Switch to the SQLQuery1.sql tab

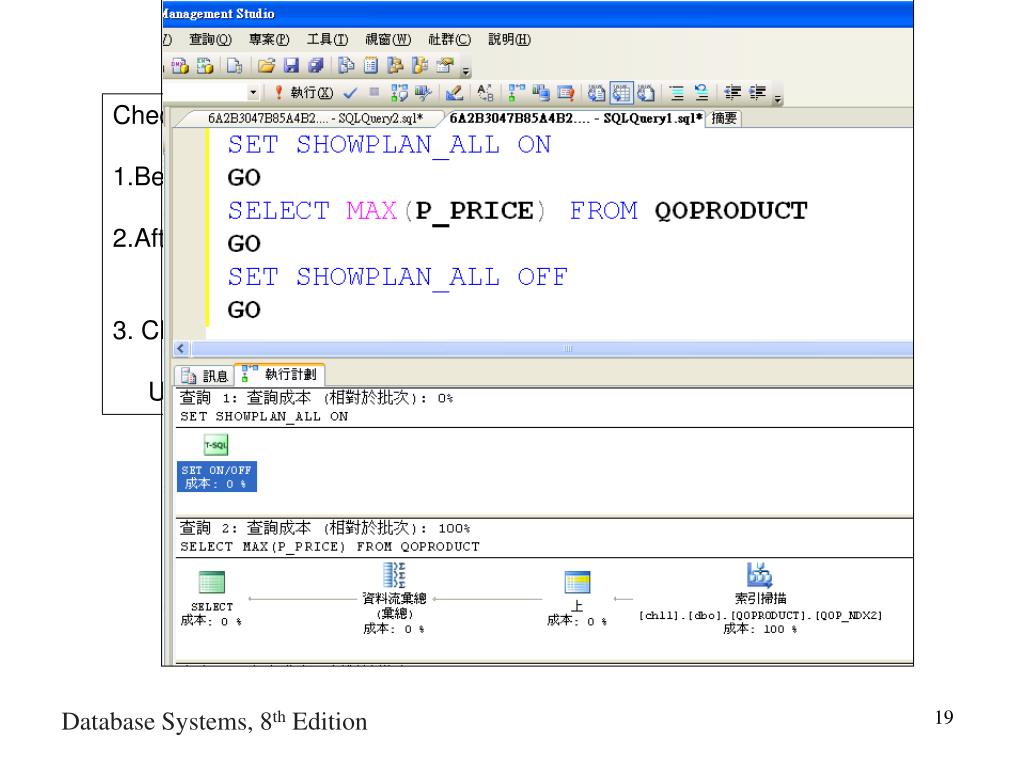(575, 118)
